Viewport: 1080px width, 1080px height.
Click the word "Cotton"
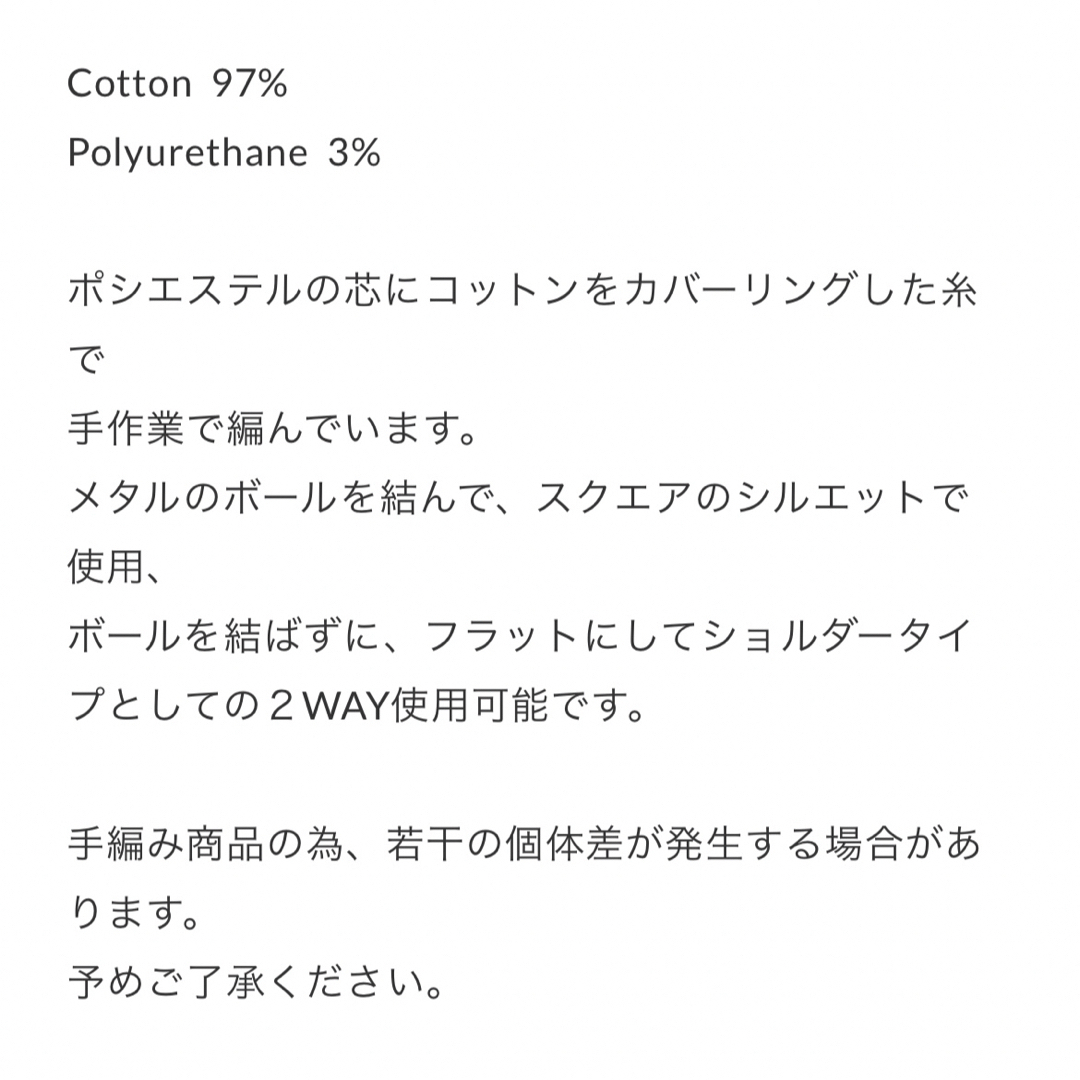click(x=129, y=84)
